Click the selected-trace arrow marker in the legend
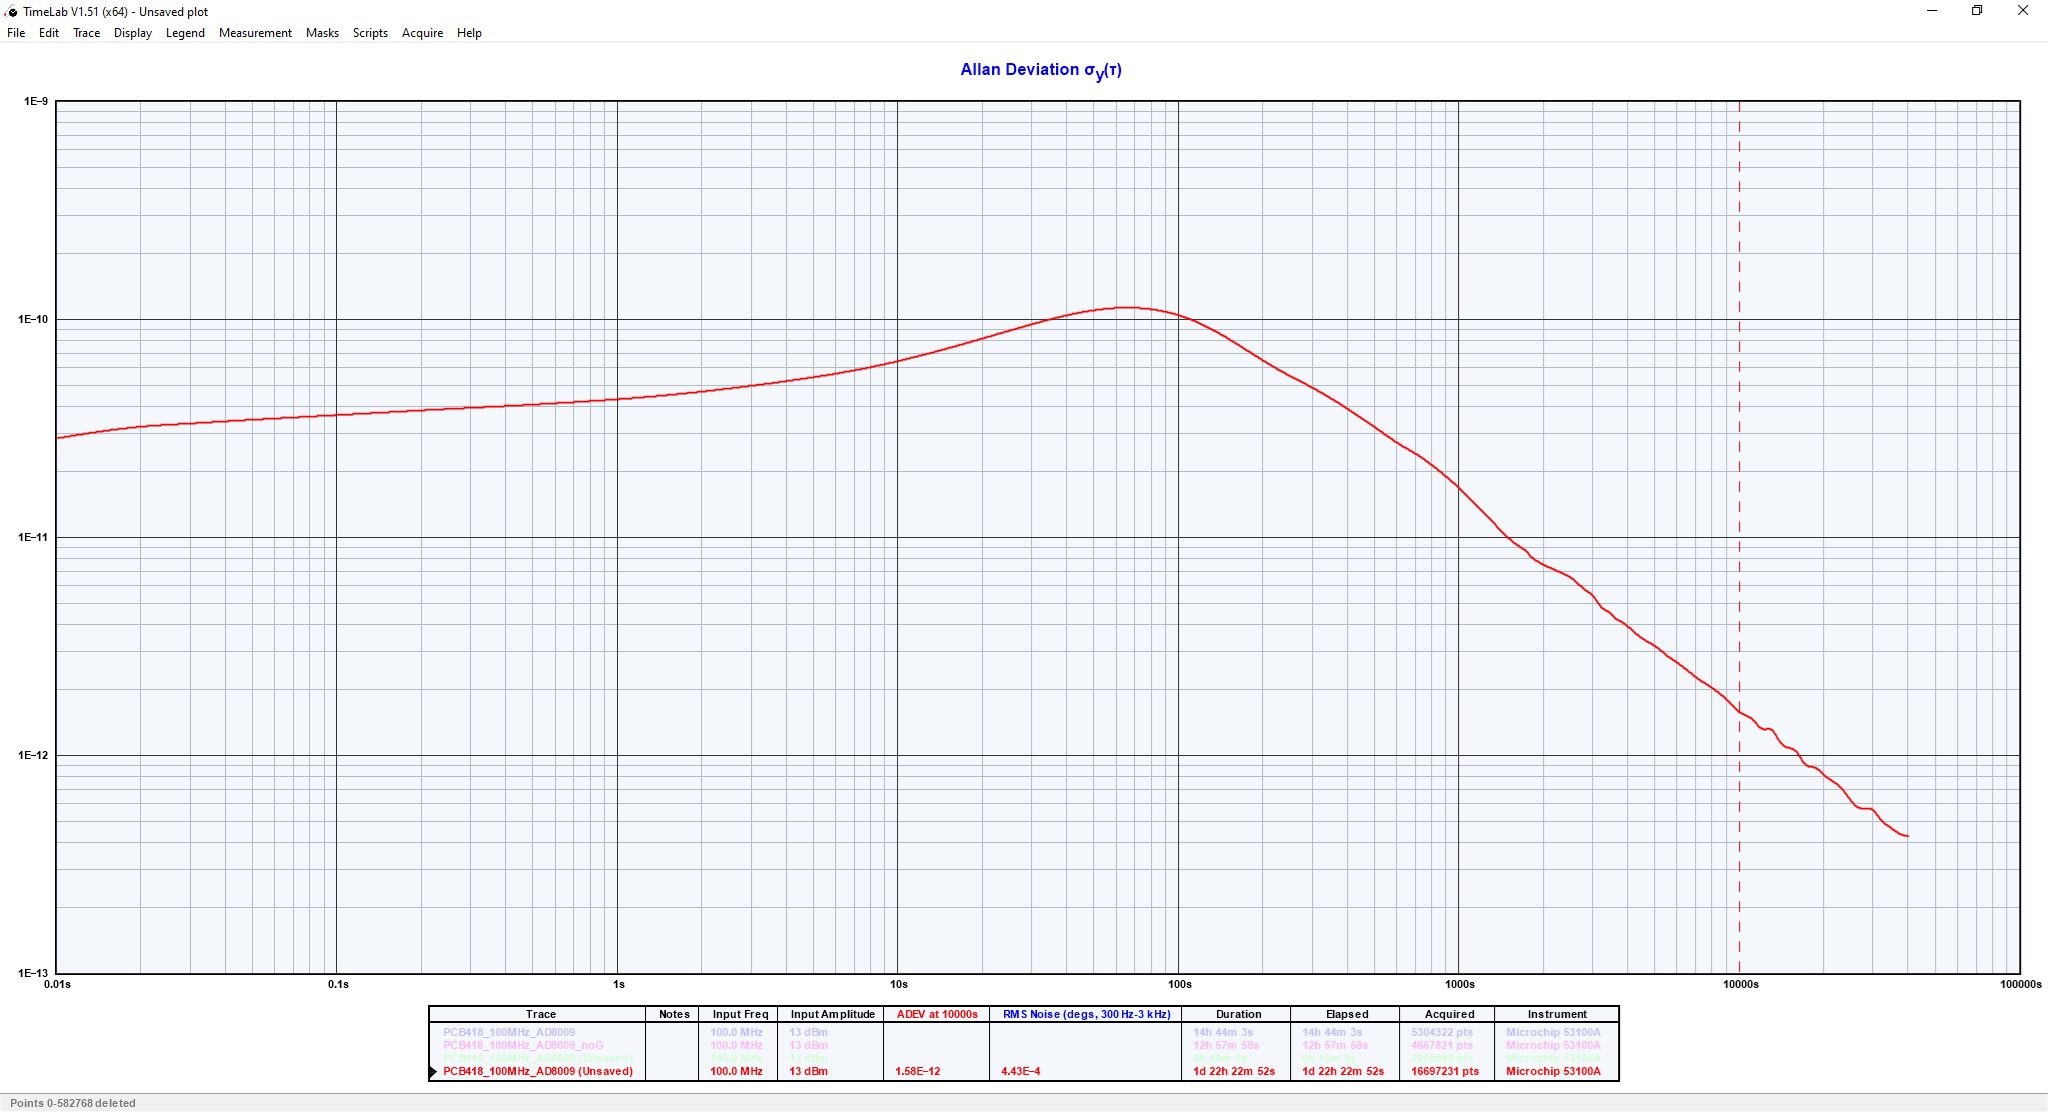The height and width of the screenshot is (1112, 2048). 434,1072
